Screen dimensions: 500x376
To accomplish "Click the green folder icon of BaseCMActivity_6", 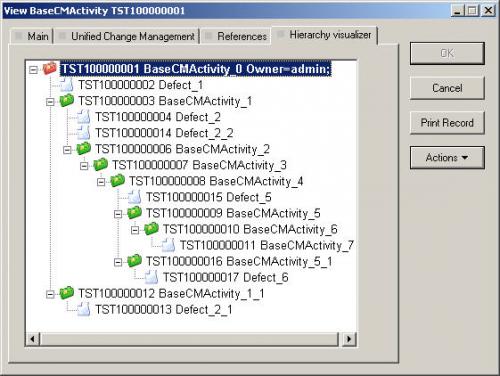I will [151, 229].
